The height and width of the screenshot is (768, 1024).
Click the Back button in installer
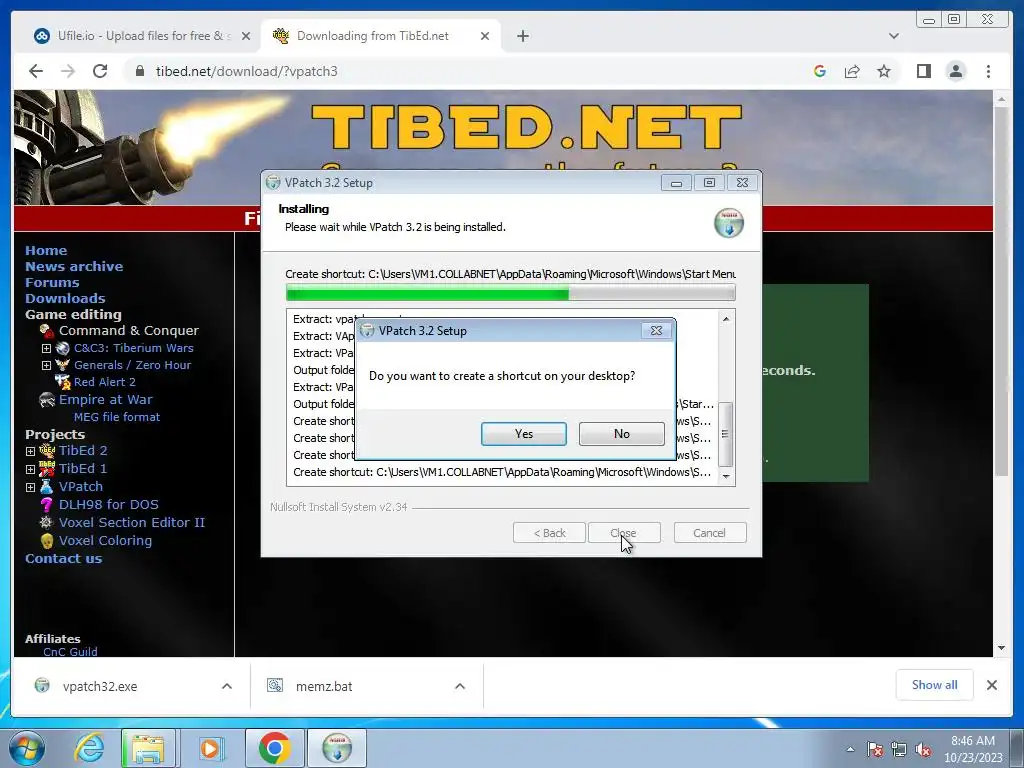549,533
